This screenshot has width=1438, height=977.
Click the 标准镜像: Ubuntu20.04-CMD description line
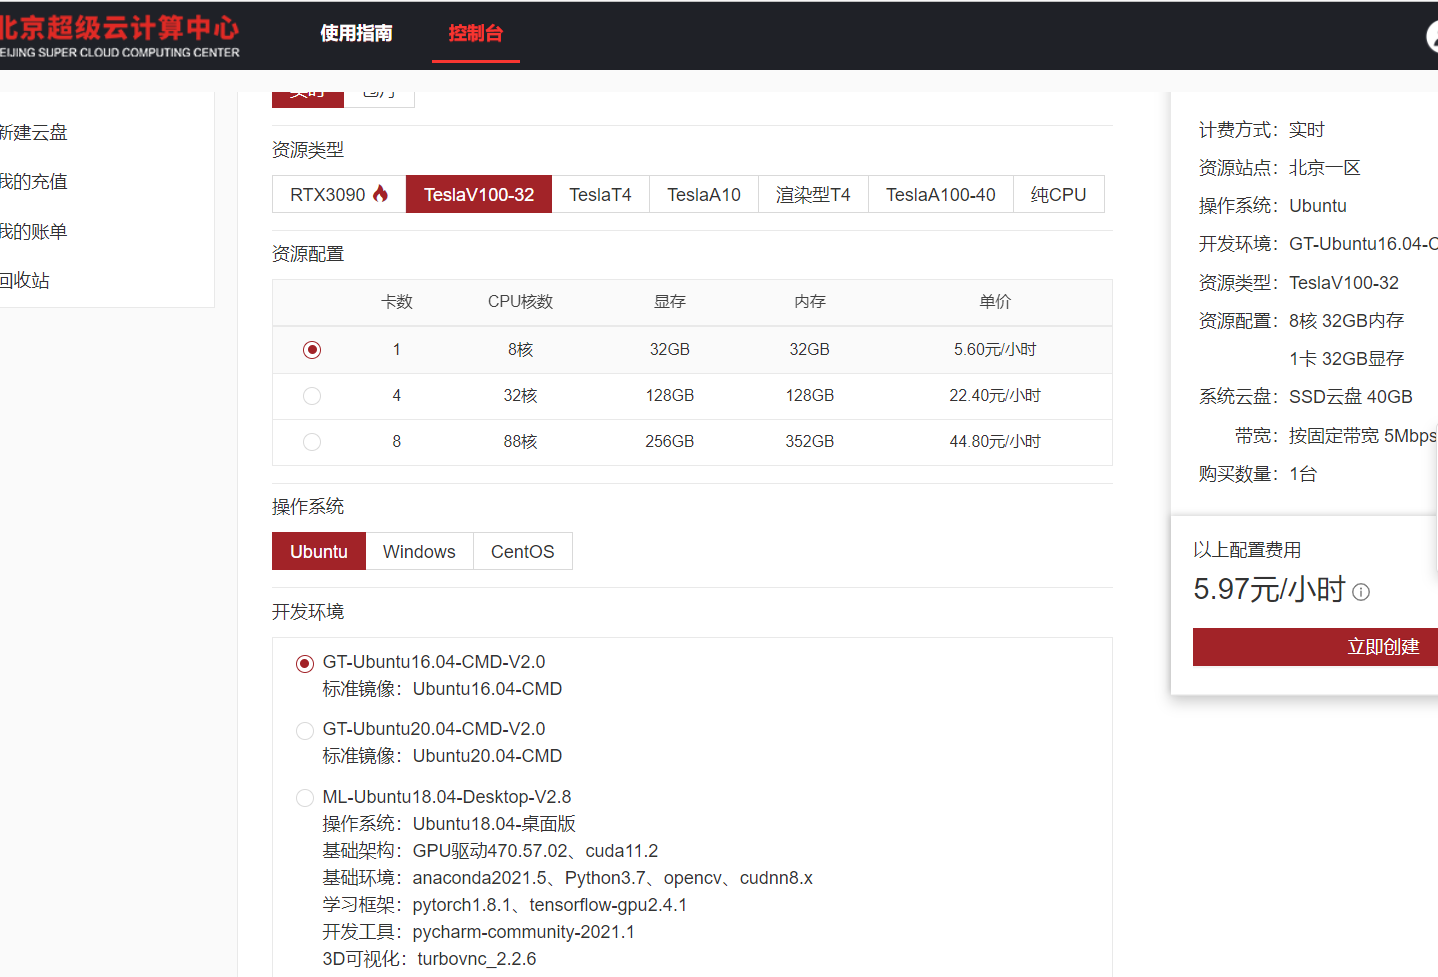(442, 756)
